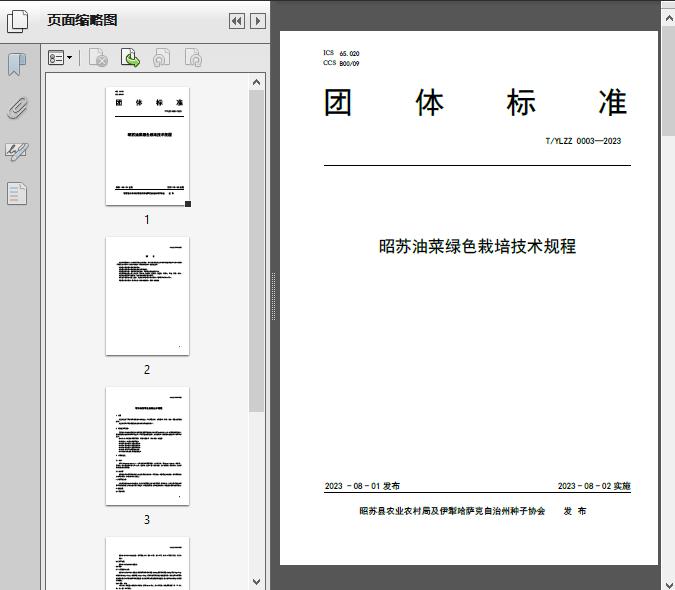Collapse the panel with double-left-arrow button

(237, 21)
